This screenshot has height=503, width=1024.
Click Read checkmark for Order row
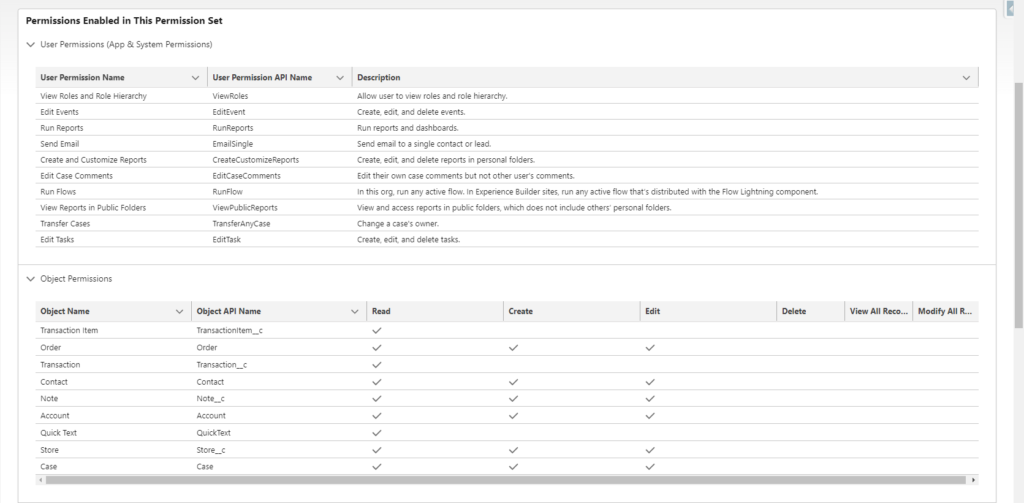pos(376,348)
